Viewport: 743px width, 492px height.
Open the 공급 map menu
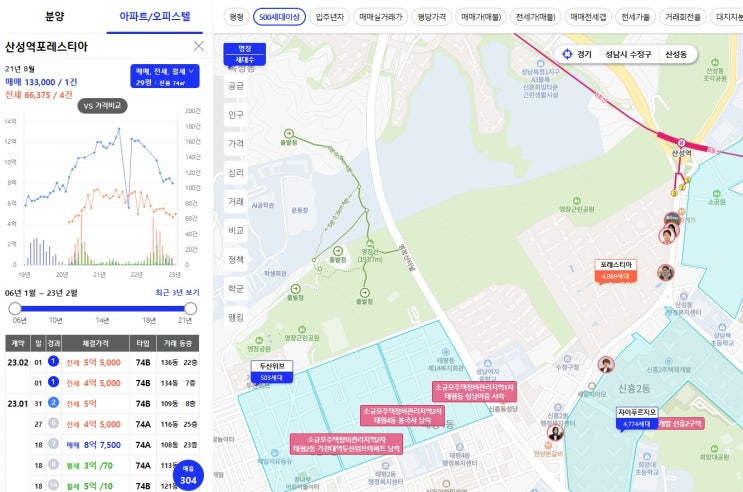(236, 86)
